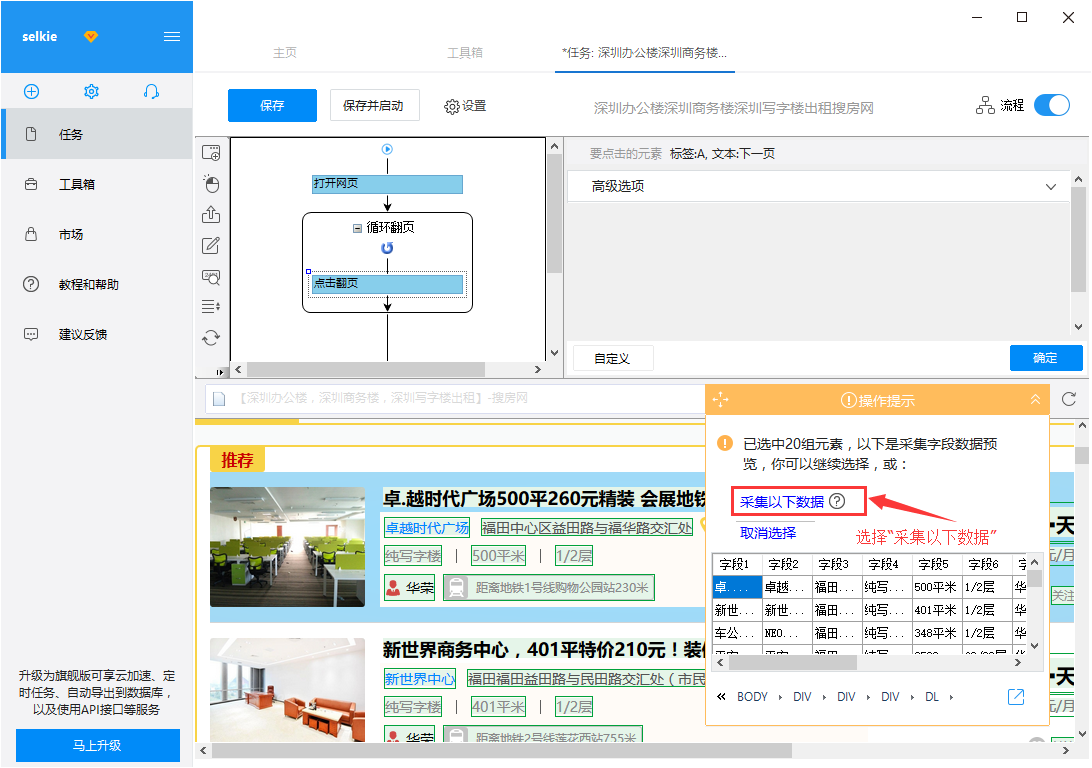The width and height of the screenshot is (1092, 768).
Task: Click the 马上升级 upgrade button
Action: pyautogui.click(x=98, y=746)
